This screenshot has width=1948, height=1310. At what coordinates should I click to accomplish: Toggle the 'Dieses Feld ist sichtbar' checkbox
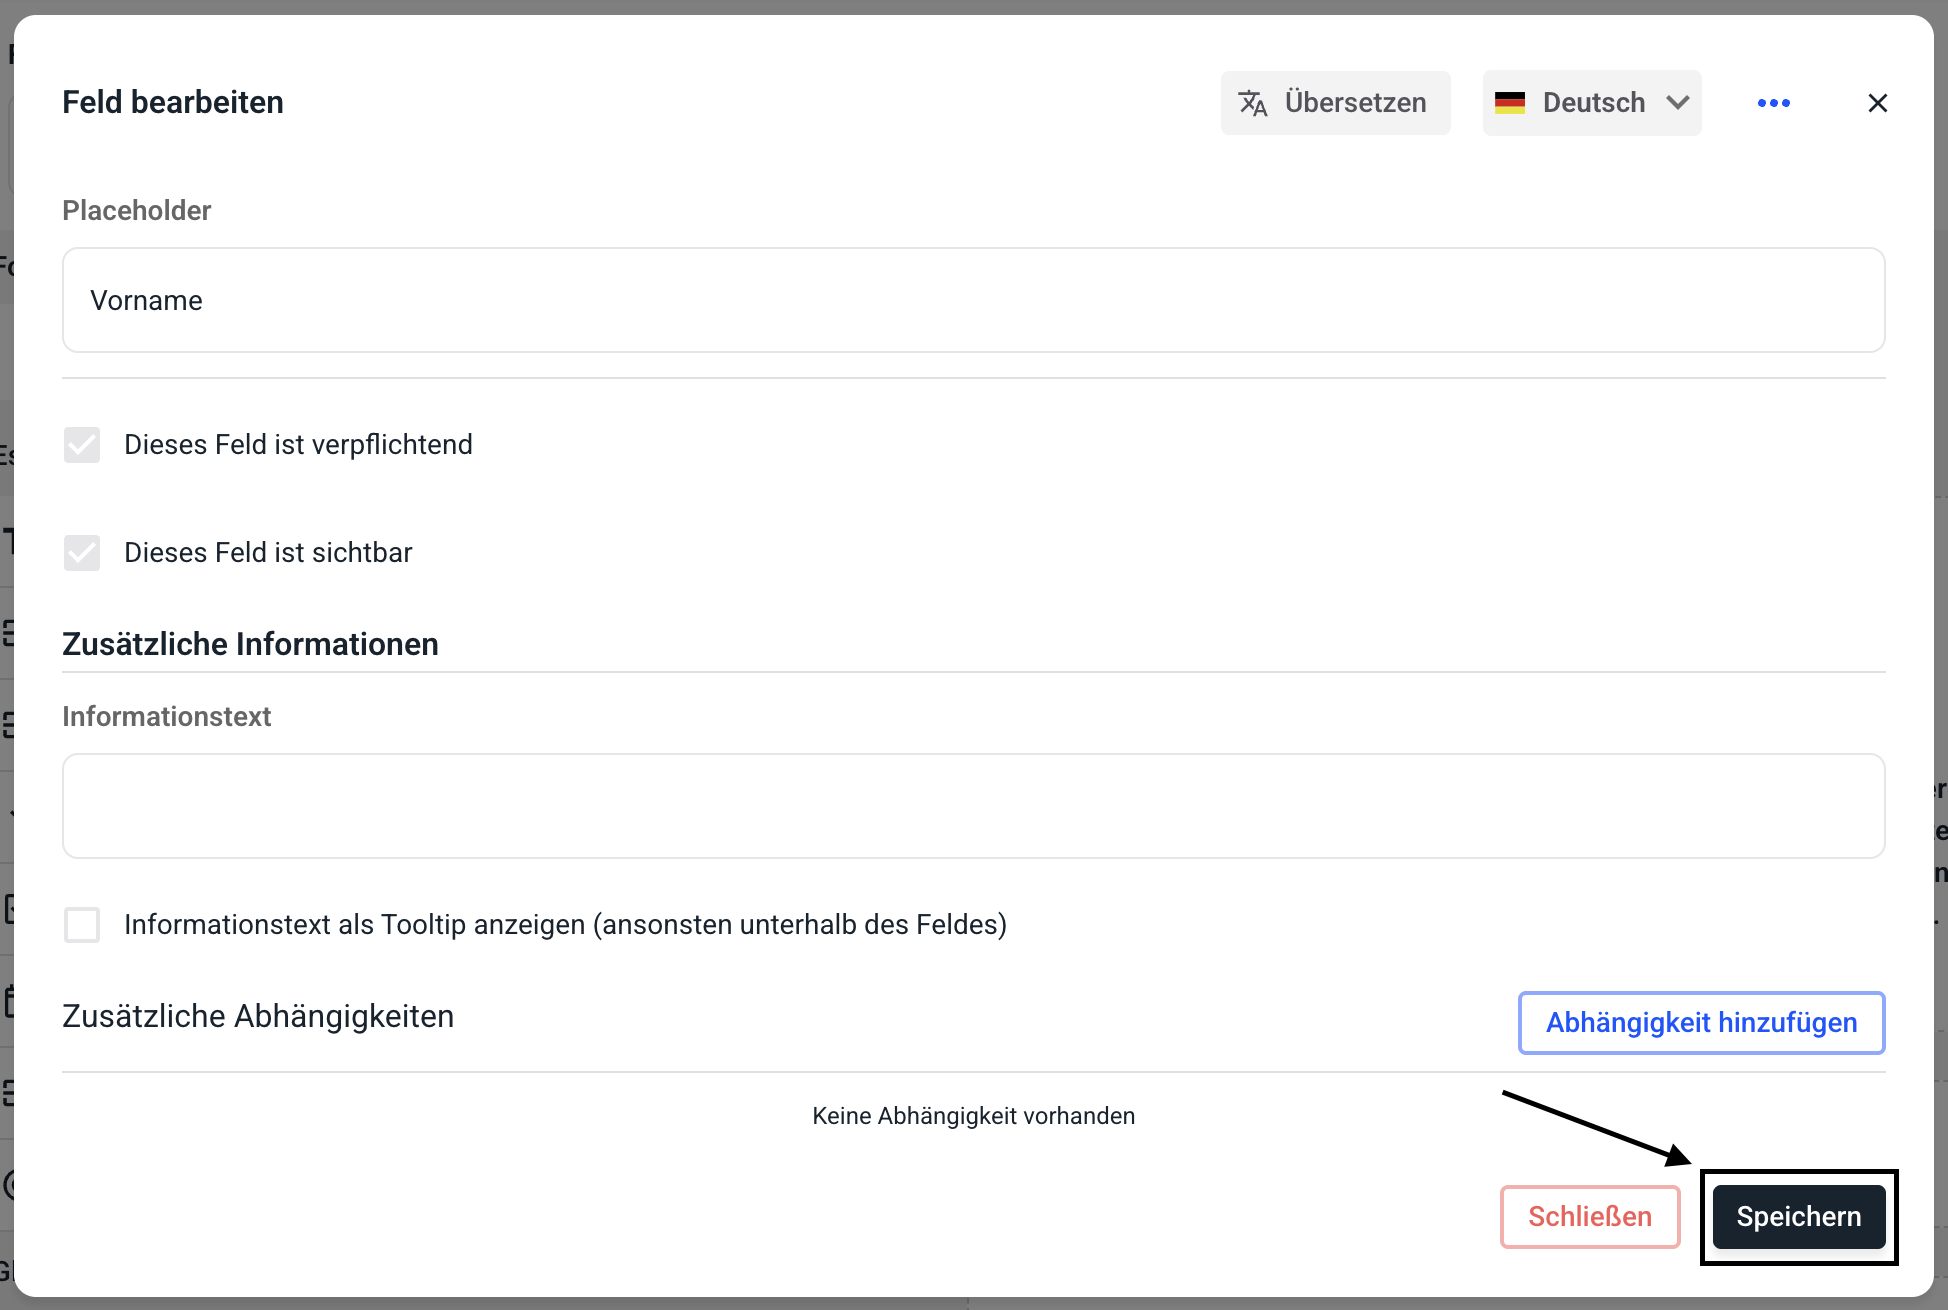pyautogui.click(x=82, y=553)
